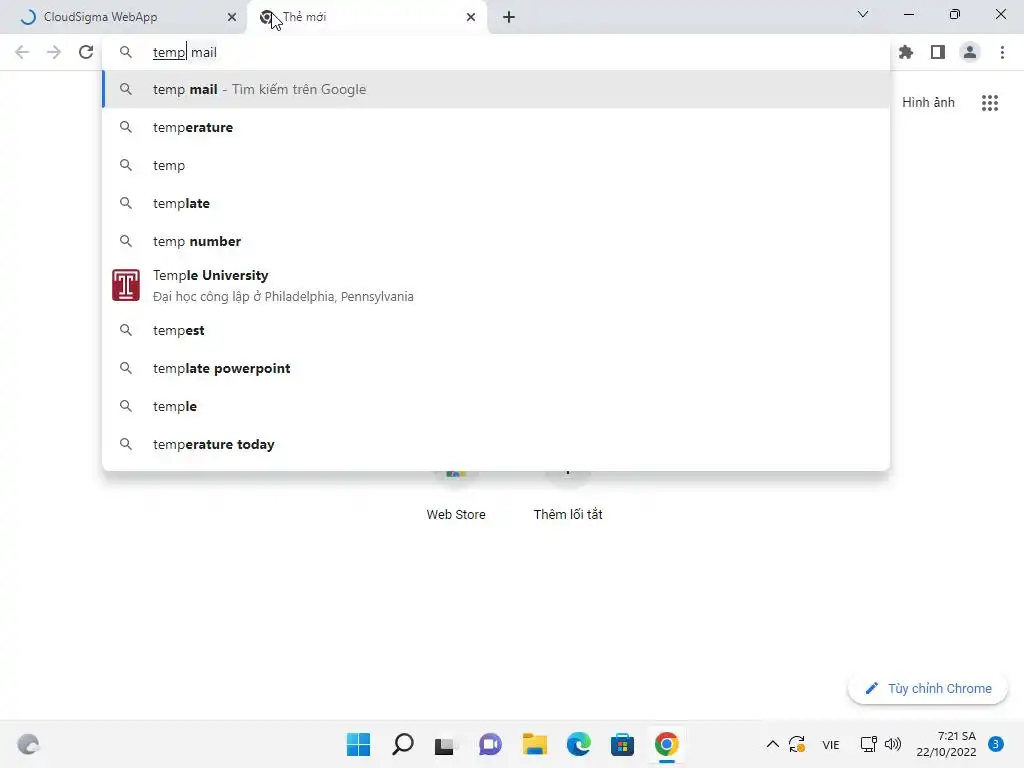Open the Extensions puzzle icon
This screenshot has height=768, width=1024.
coord(906,52)
